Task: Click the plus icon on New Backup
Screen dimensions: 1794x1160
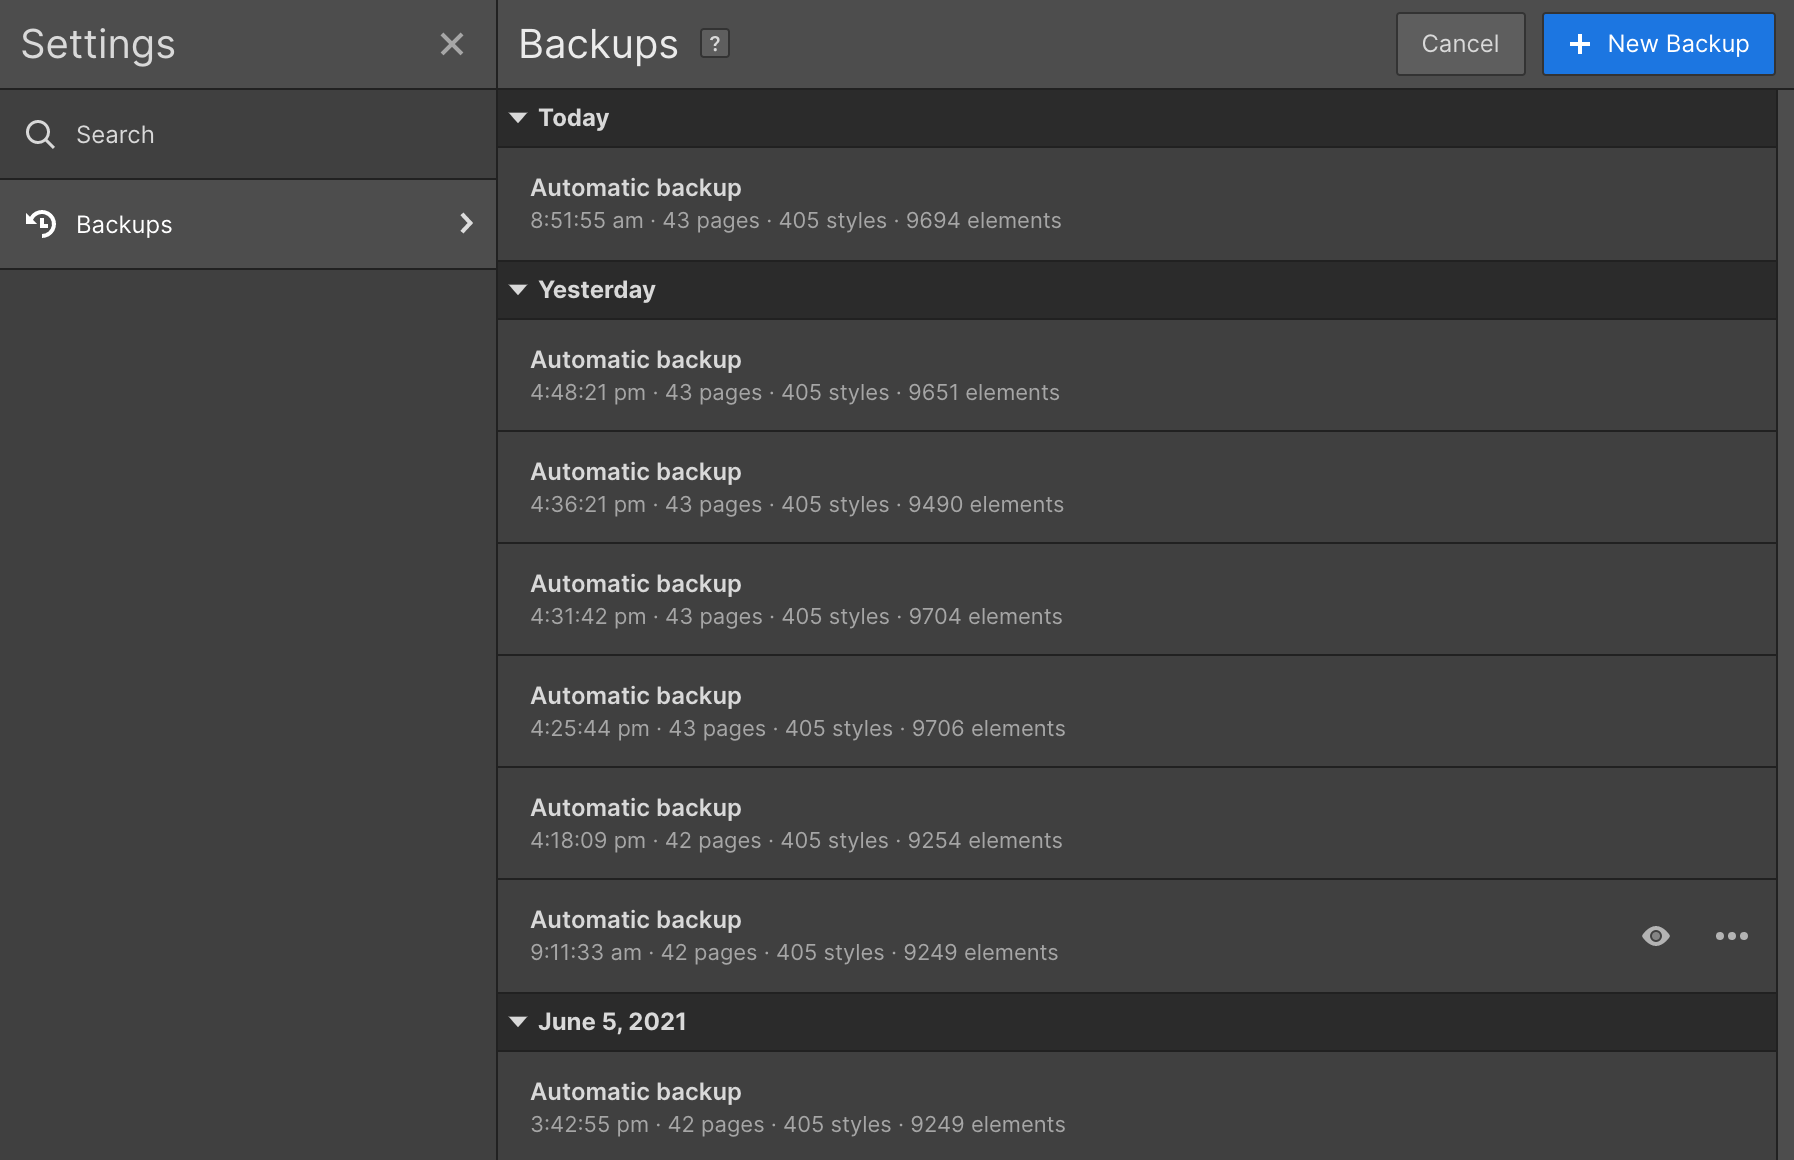Action: click(x=1580, y=44)
